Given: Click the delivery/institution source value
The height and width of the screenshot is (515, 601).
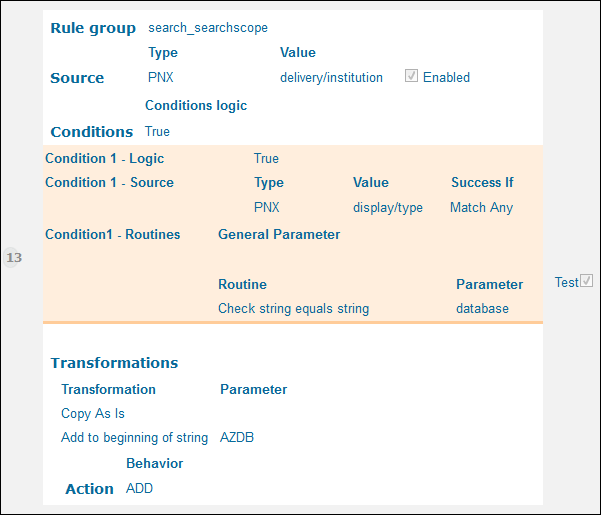Looking at the screenshot, I should [331, 77].
